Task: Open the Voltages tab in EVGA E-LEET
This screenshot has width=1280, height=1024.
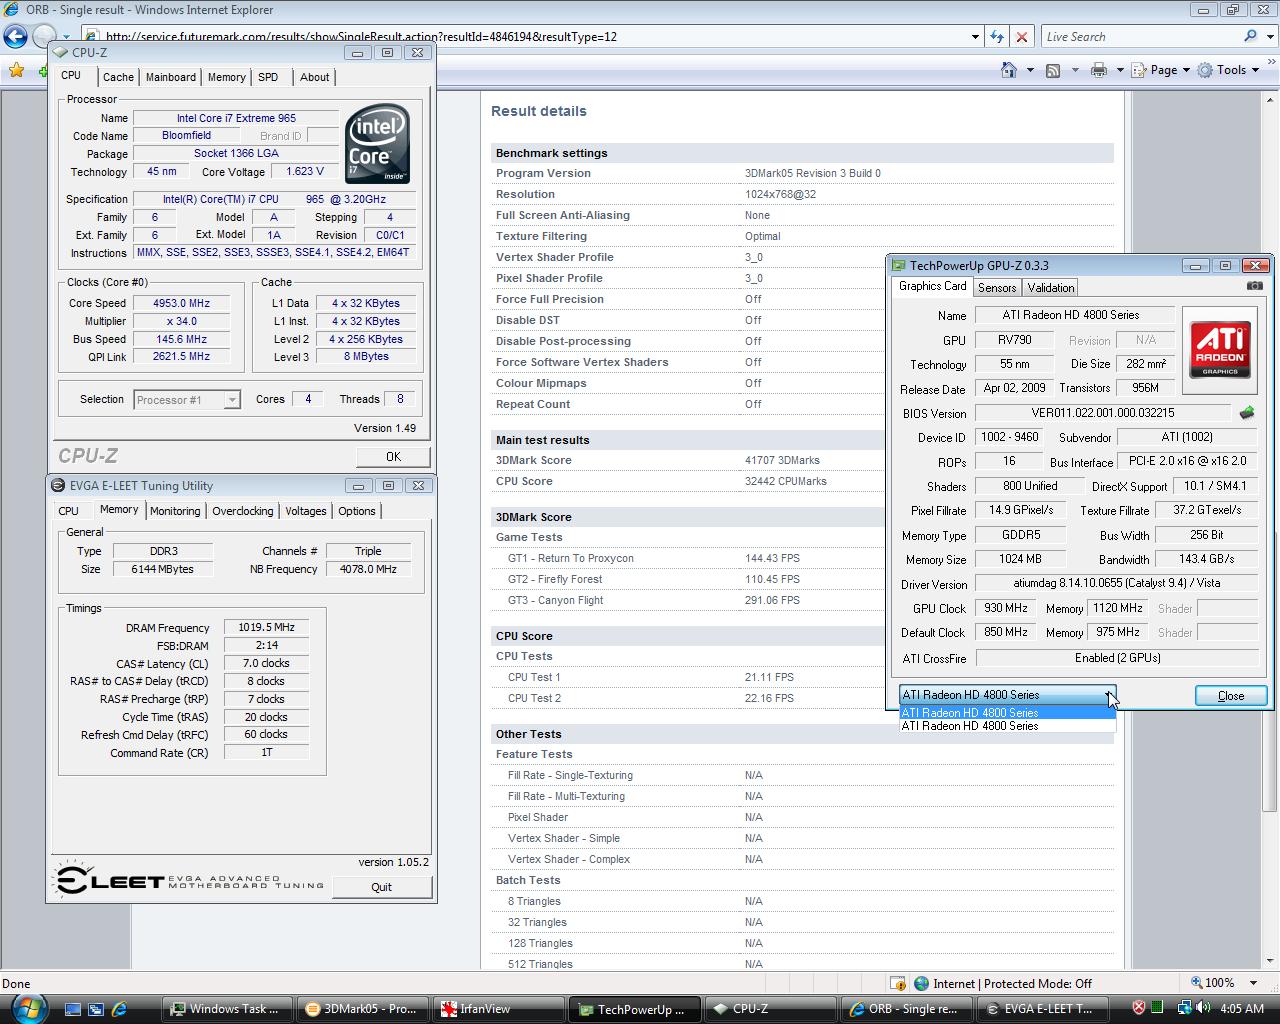Action: pos(306,511)
